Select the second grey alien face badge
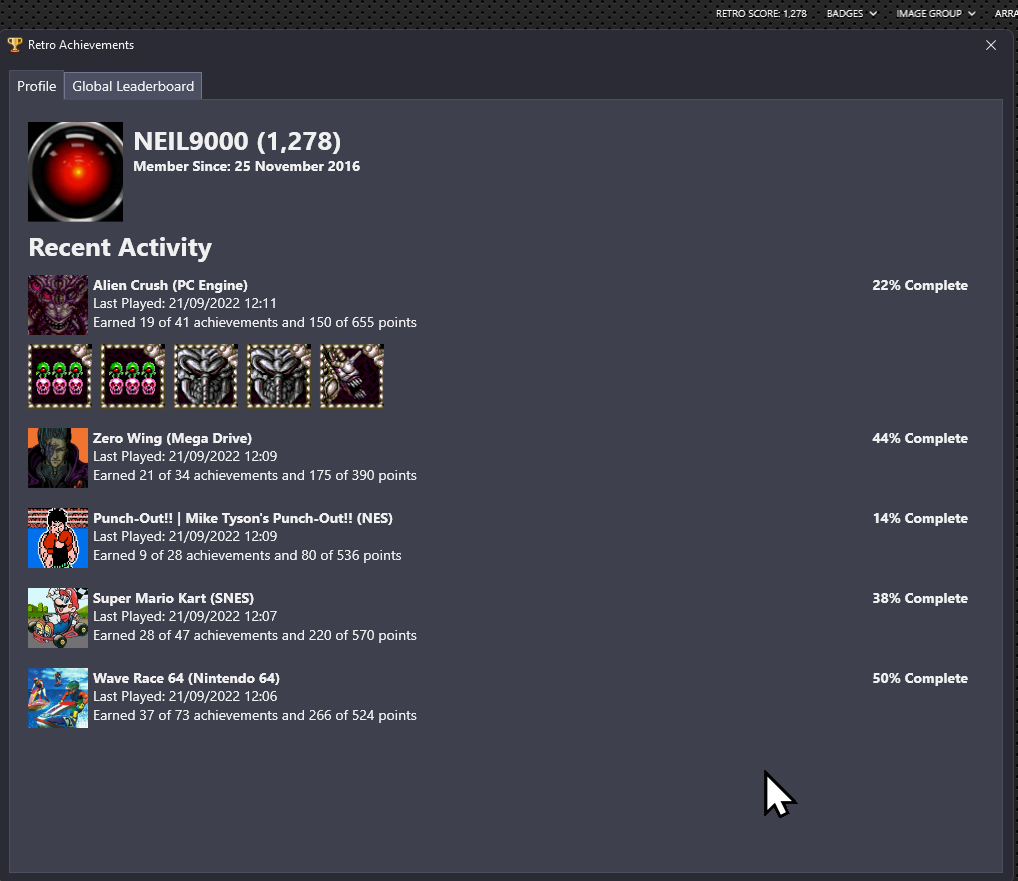The image size is (1018, 881). 279,376
